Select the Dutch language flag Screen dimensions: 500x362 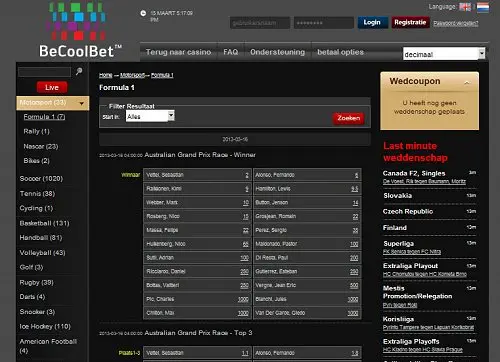[483, 7]
